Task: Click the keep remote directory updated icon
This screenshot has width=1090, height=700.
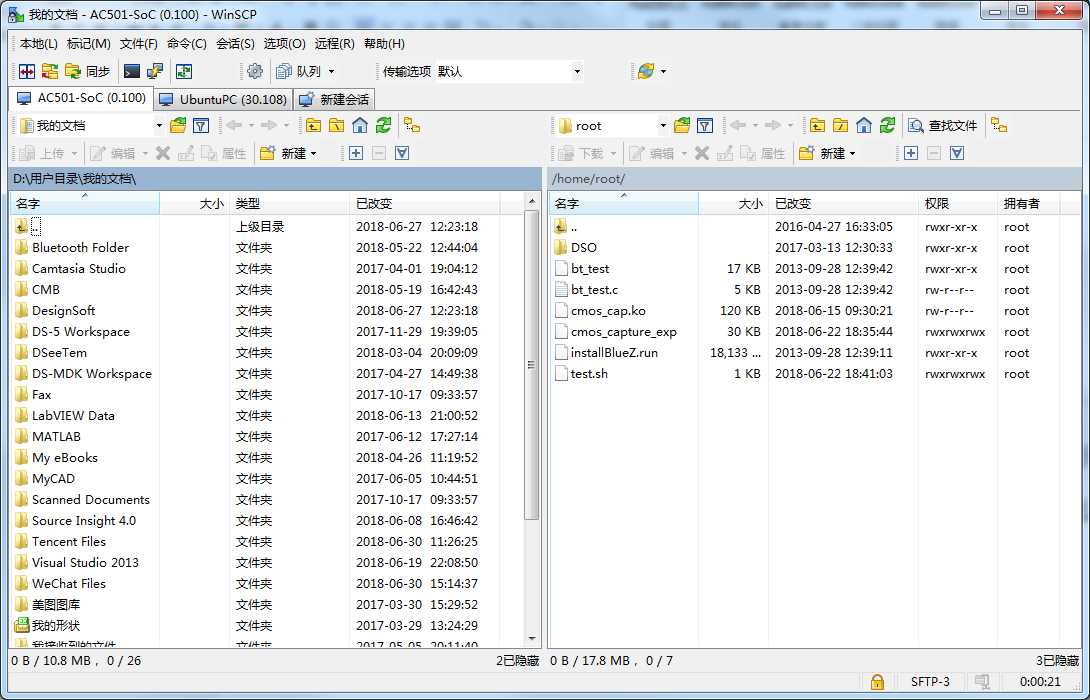Action: [184, 71]
